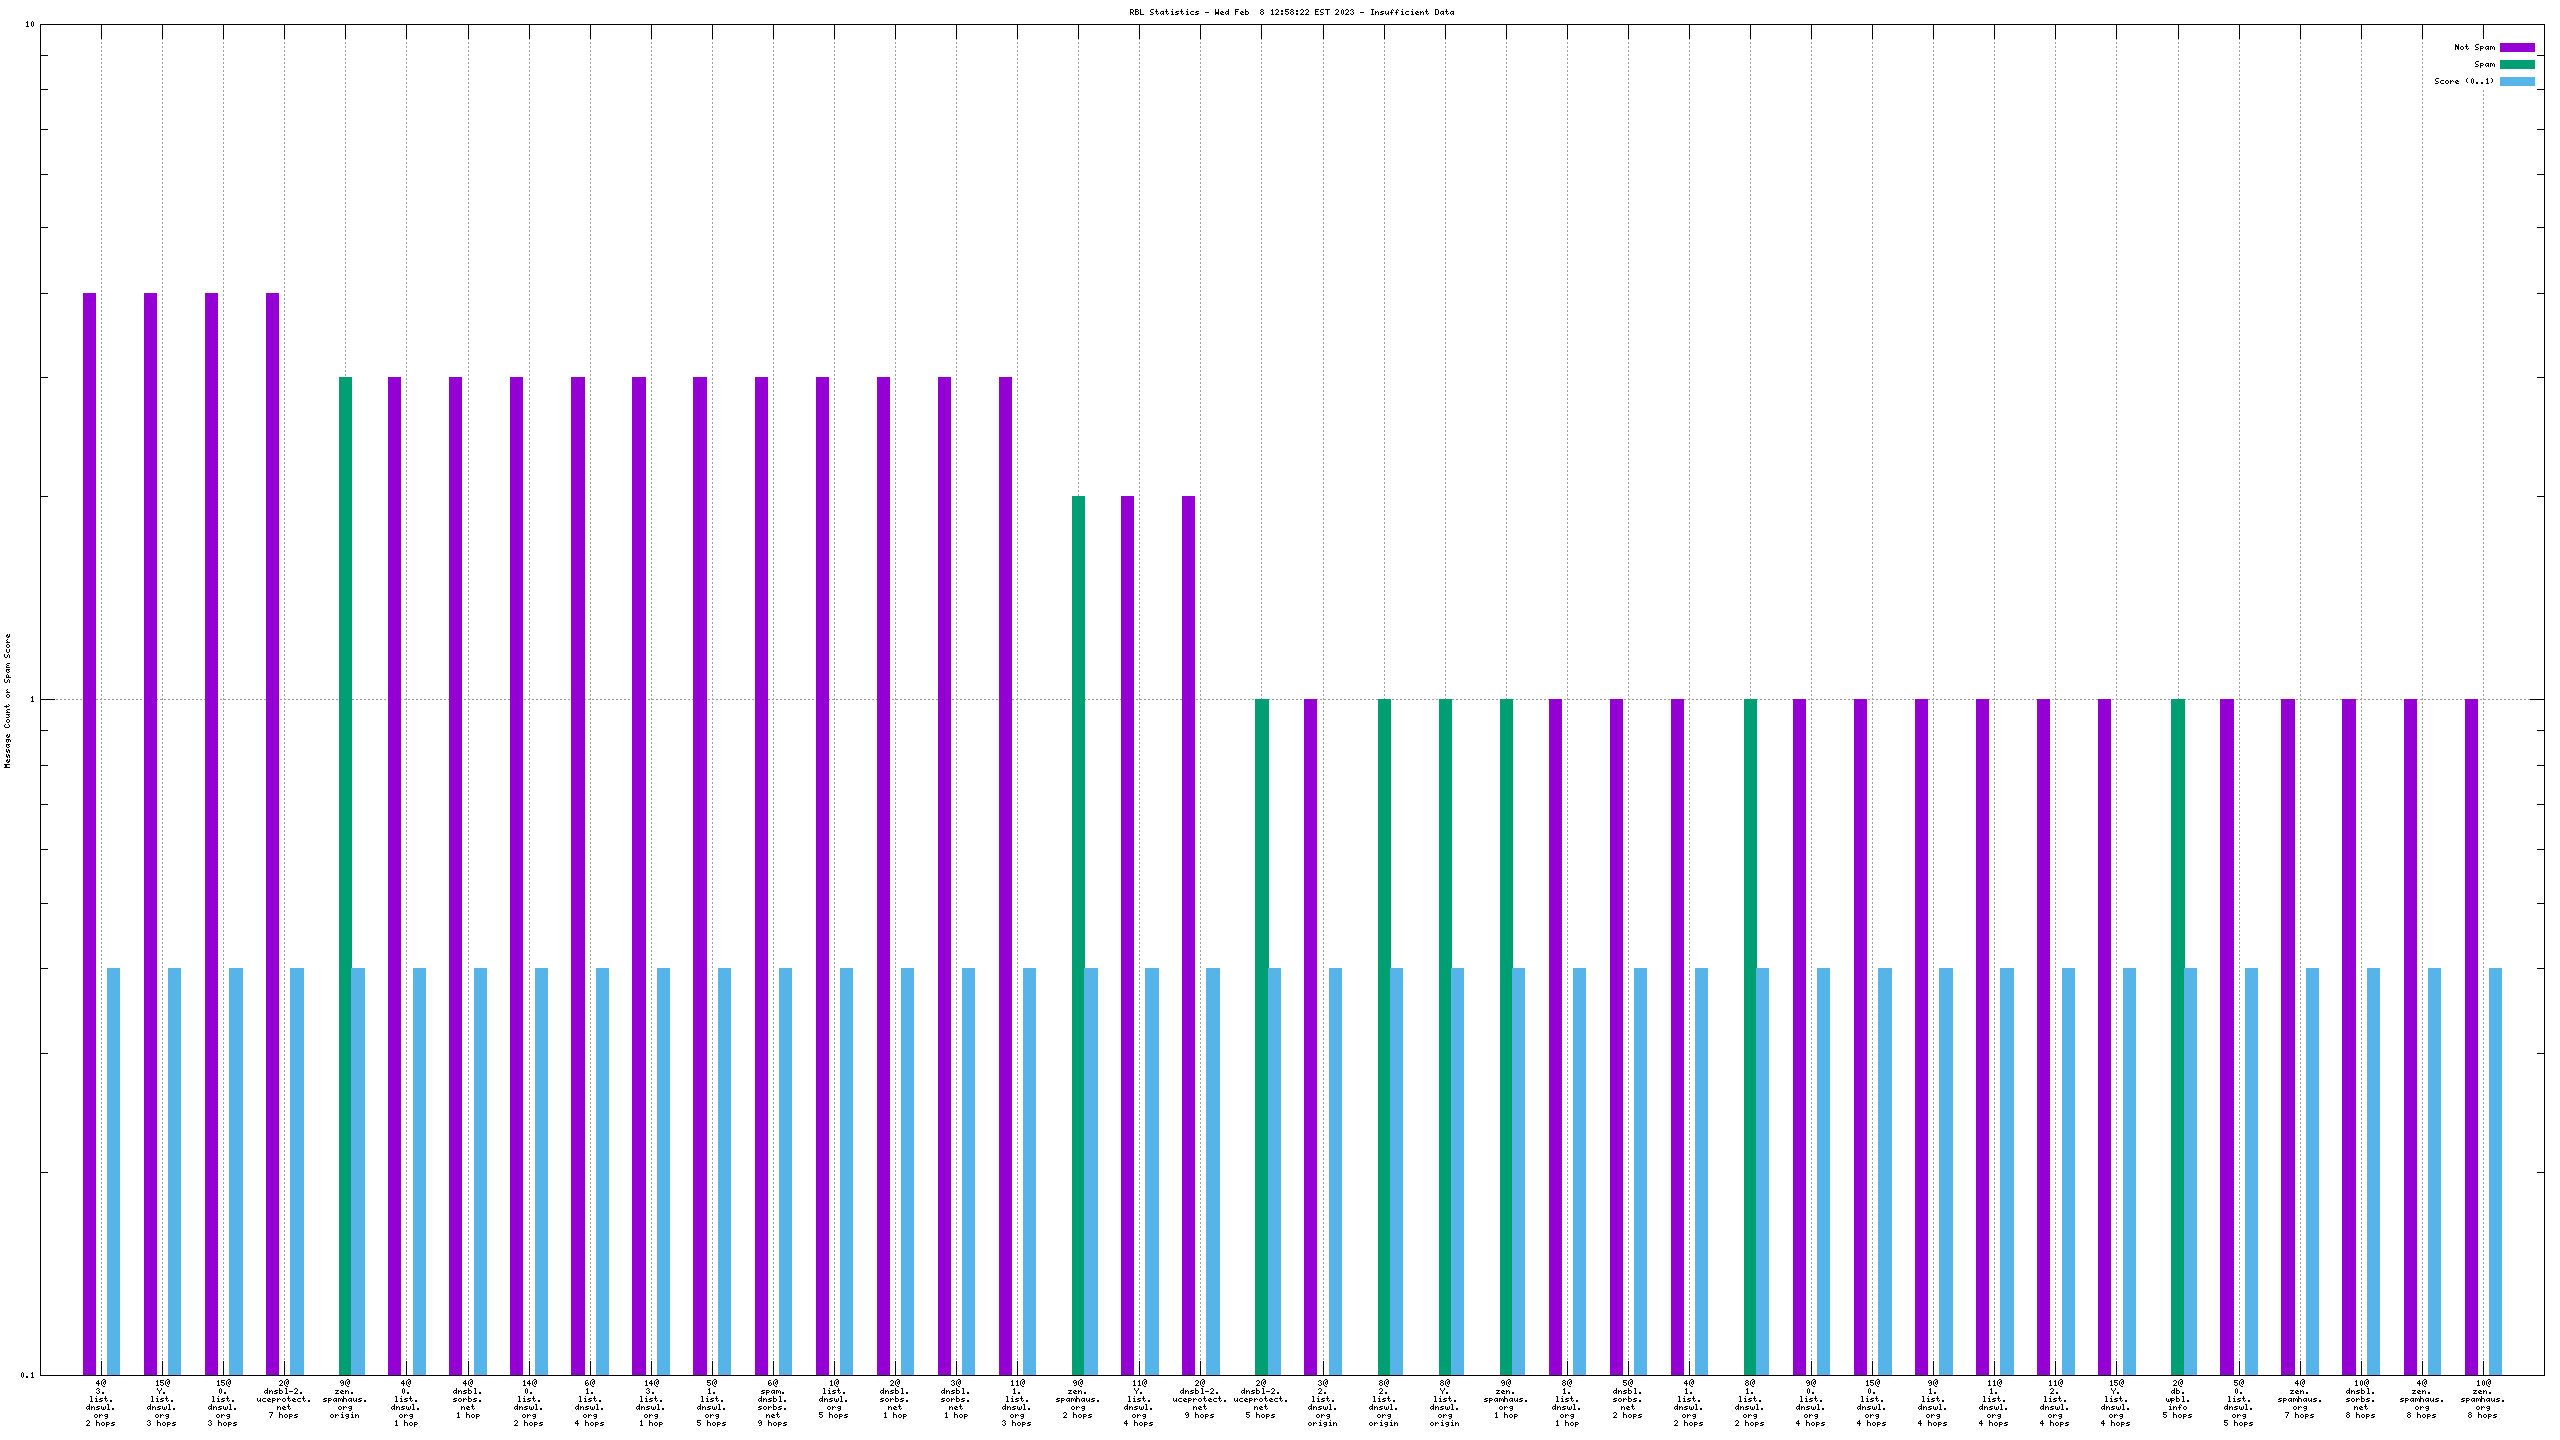Click the purple Not Spam legend swatch
This screenshot has height=1440, width=2560.
[2517, 47]
